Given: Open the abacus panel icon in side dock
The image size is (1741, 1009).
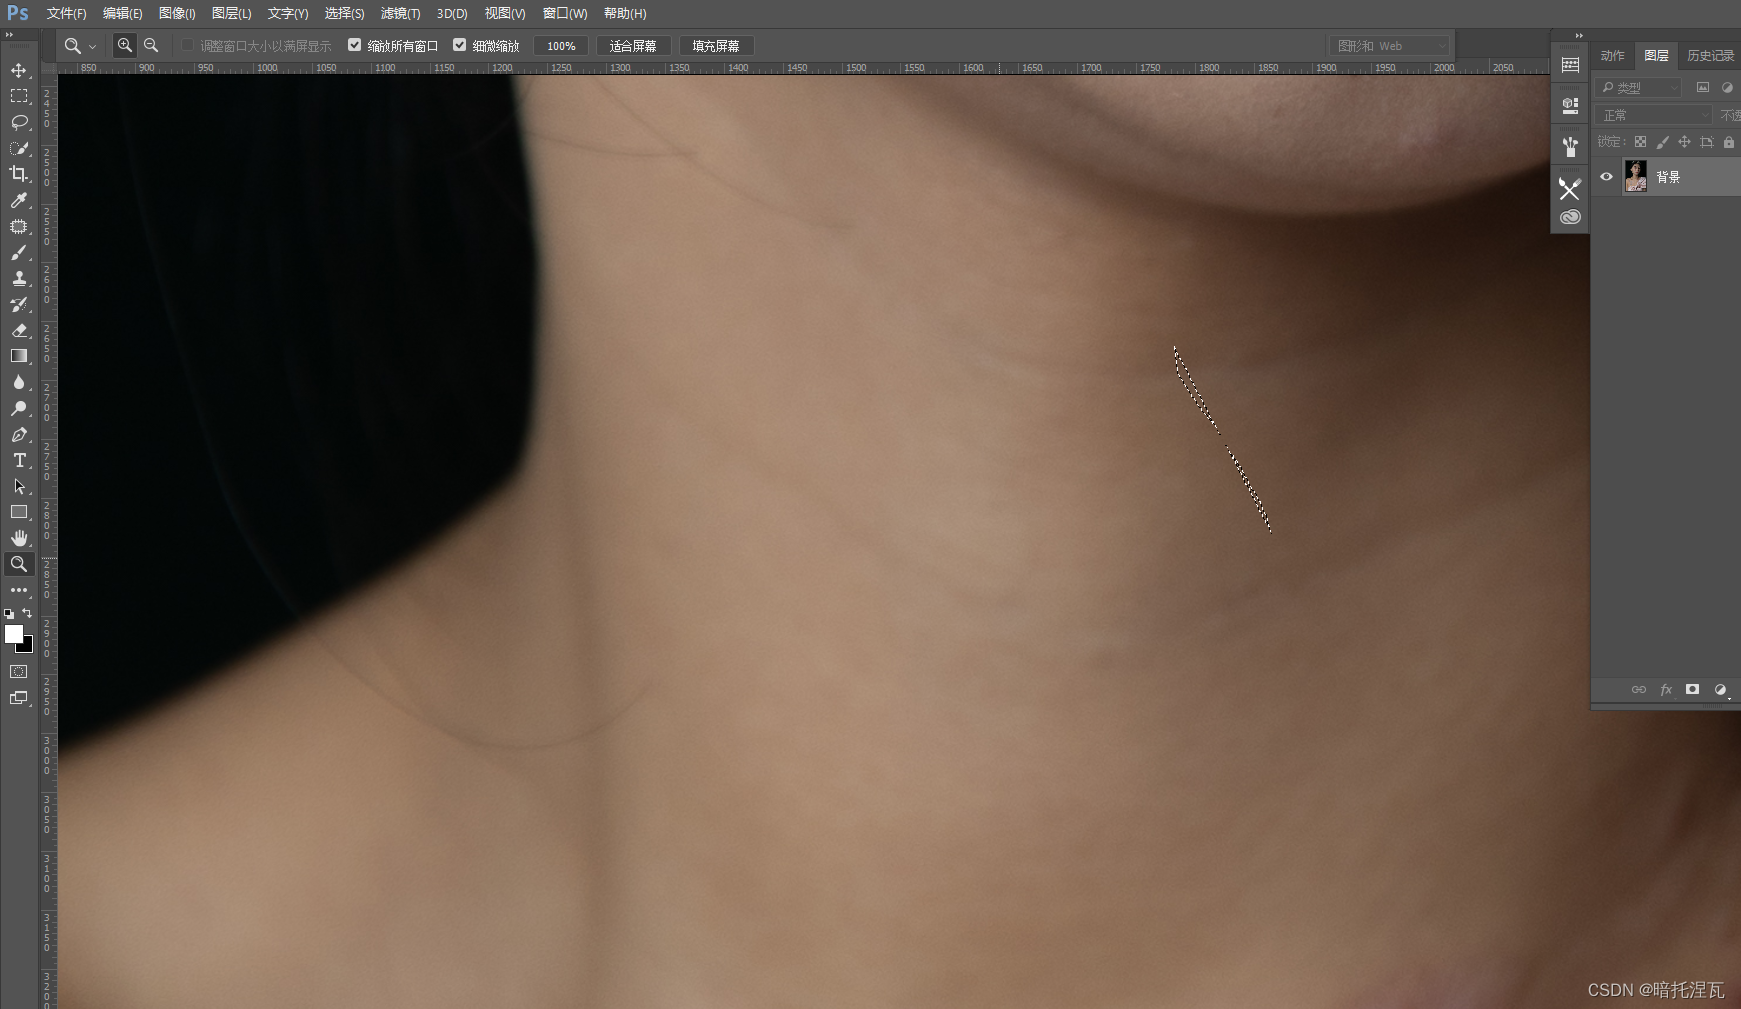Looking at the screenshot, I should tap(1570, 65).
